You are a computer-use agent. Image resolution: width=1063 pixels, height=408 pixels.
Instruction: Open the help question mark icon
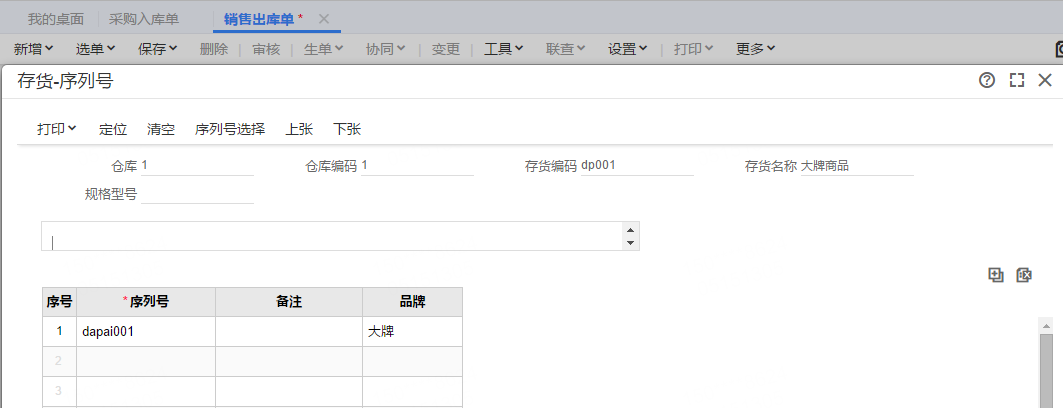(987, 81)
